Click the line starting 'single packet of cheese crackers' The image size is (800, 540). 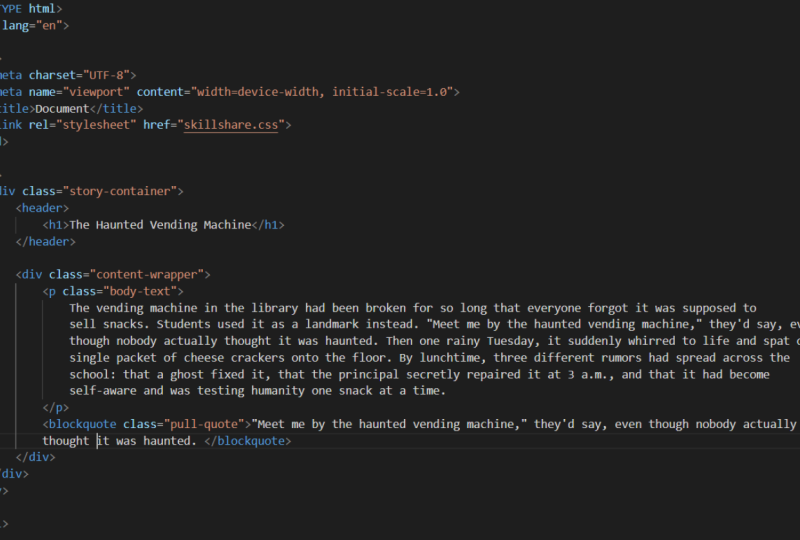tap(430, 358)
